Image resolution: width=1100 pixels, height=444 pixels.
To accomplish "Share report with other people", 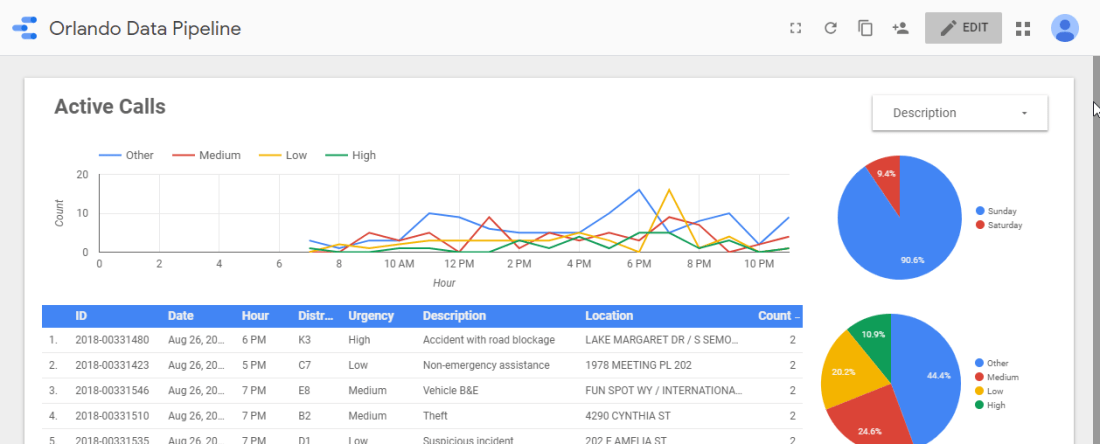I will pyautogui.click(x=900, y=28).
